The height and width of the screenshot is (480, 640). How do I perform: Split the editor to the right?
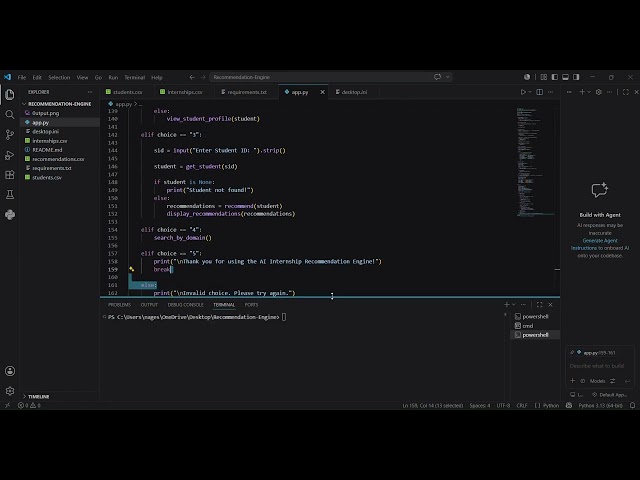pyautogui.click(x=540, y=92)
